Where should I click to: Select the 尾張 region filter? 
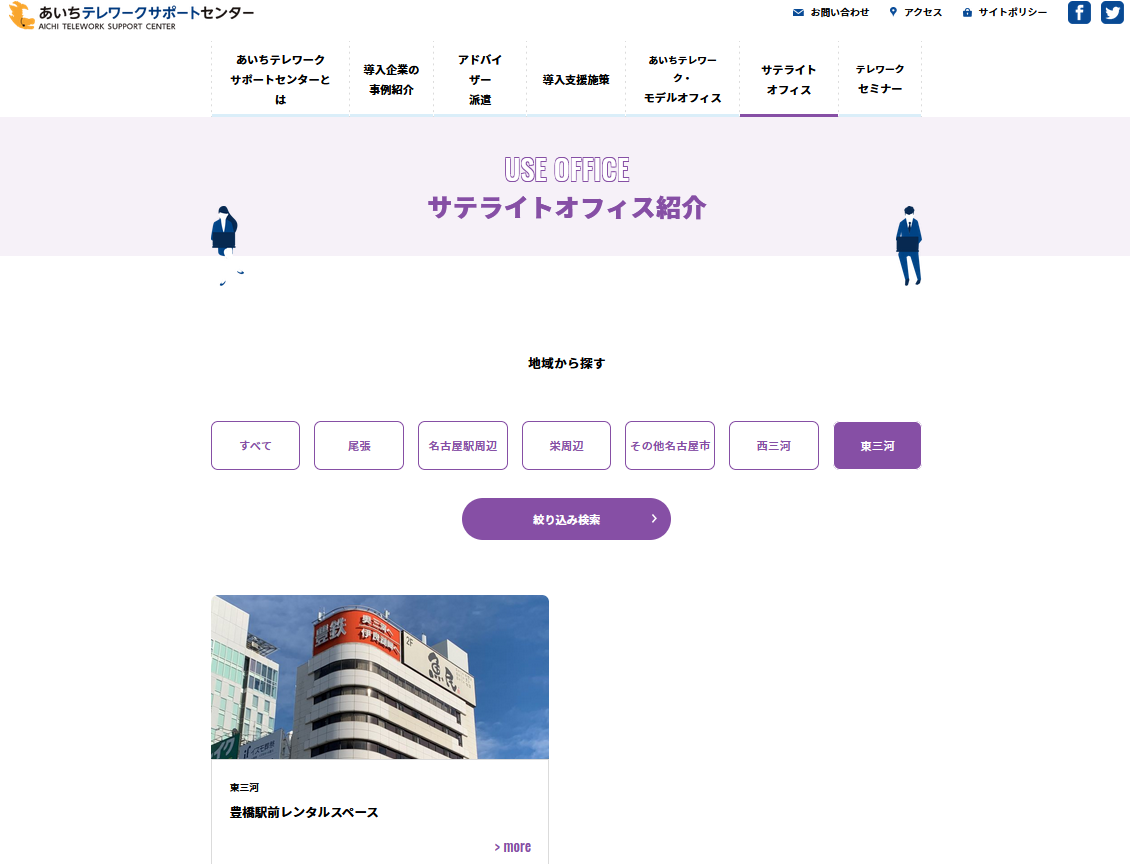click(359, 446)
